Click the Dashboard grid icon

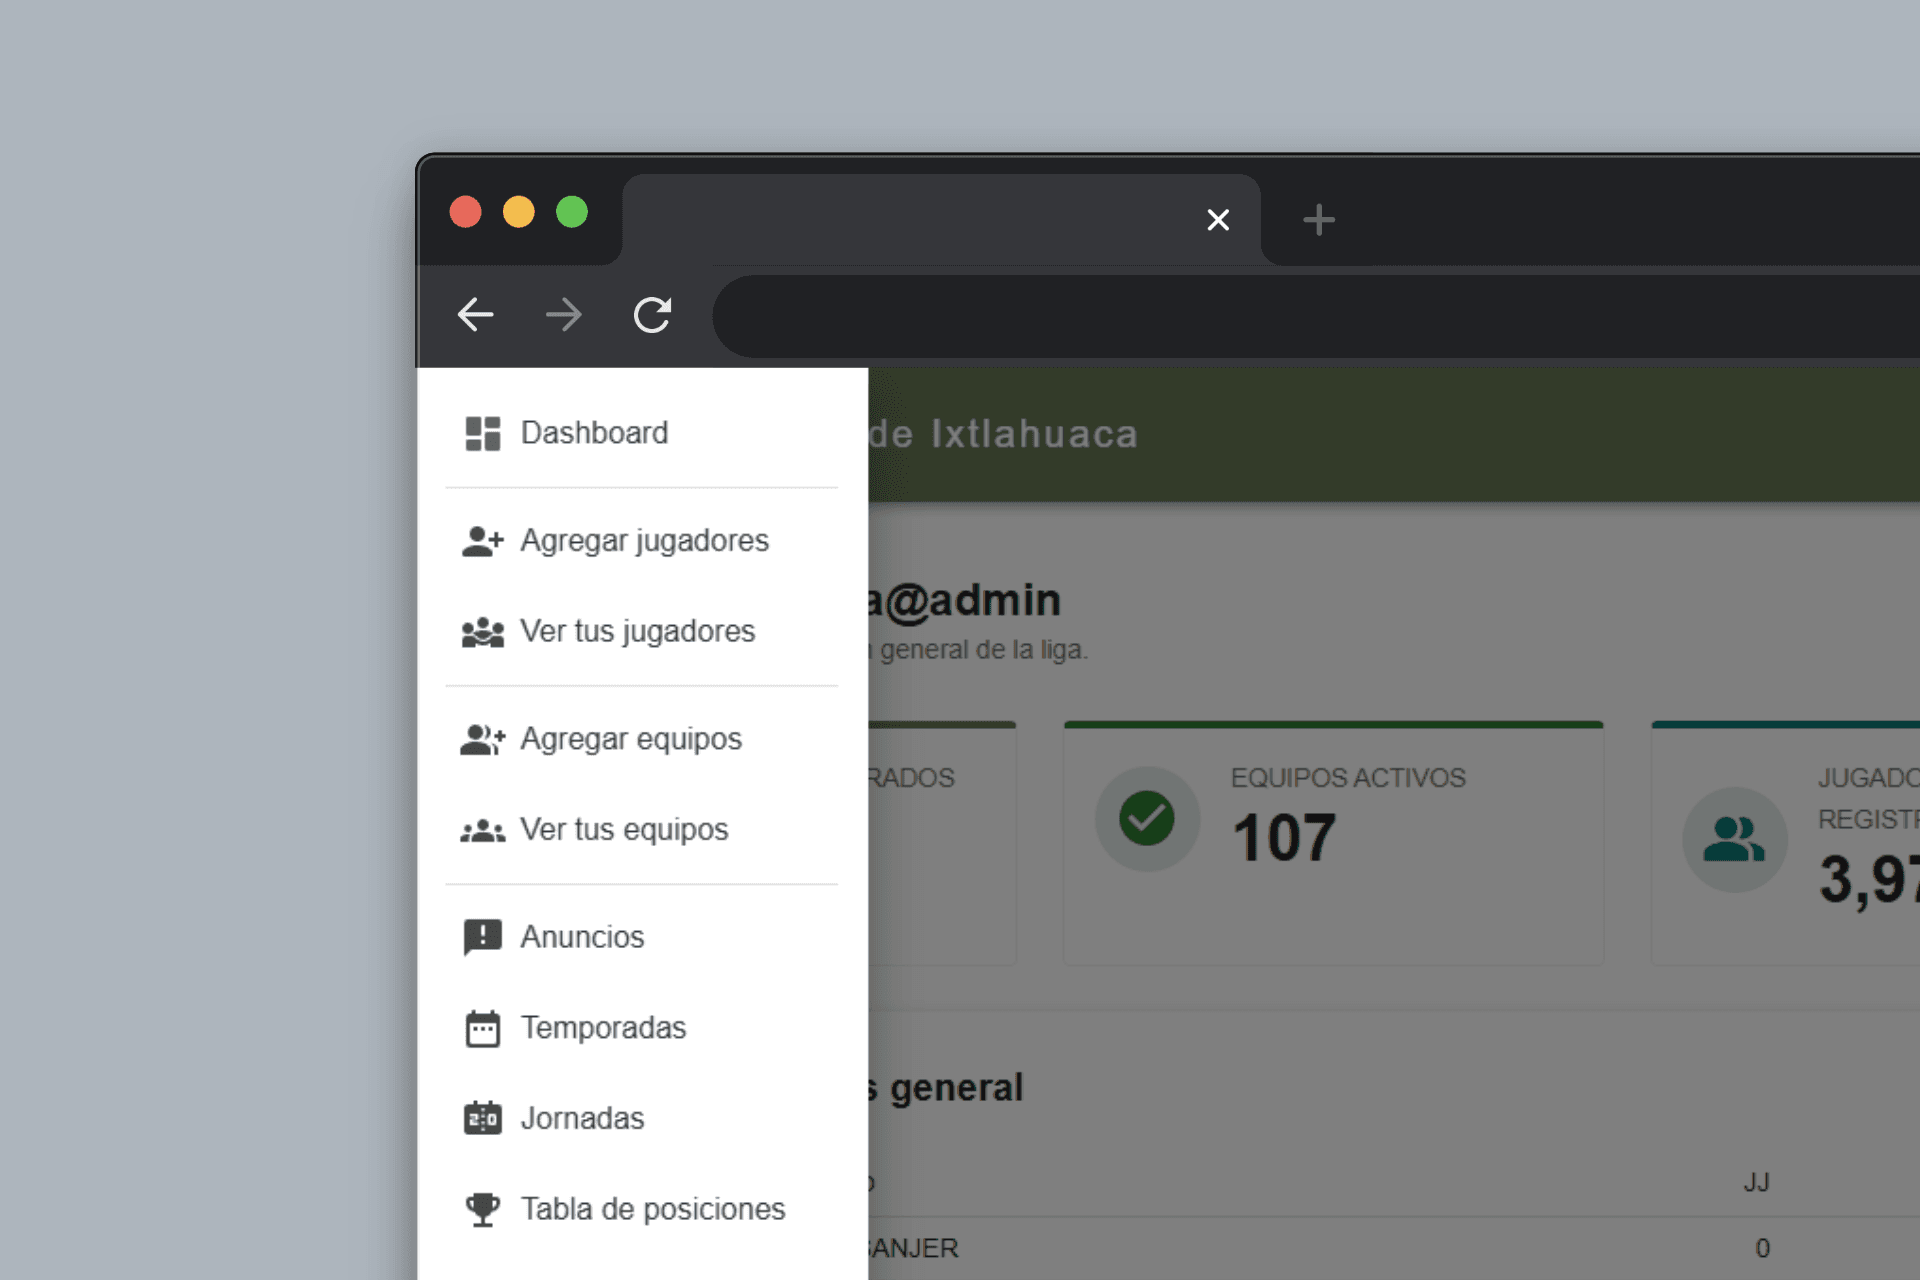point(483,433)
